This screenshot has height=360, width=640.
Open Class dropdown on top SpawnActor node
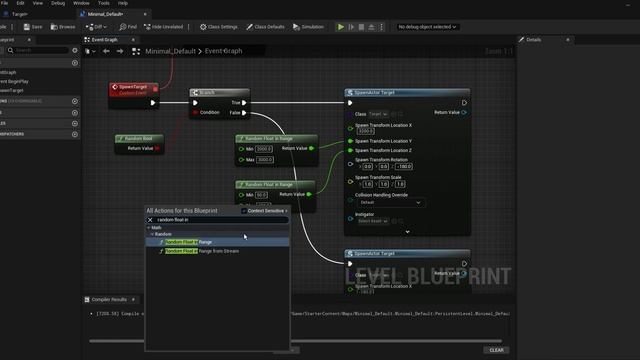378,114
